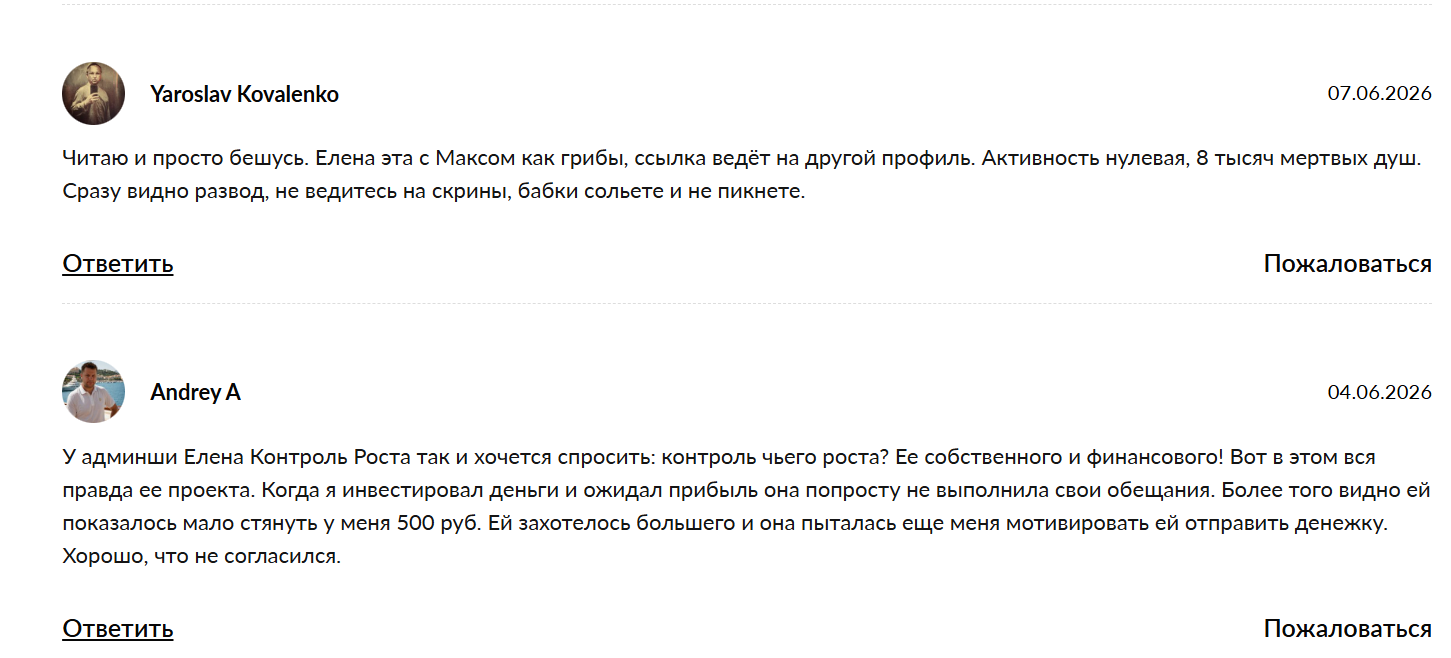Report Andrey A's comment with Пожаловаться
Screen dimensions: 1451x658
coord(1347,628)
